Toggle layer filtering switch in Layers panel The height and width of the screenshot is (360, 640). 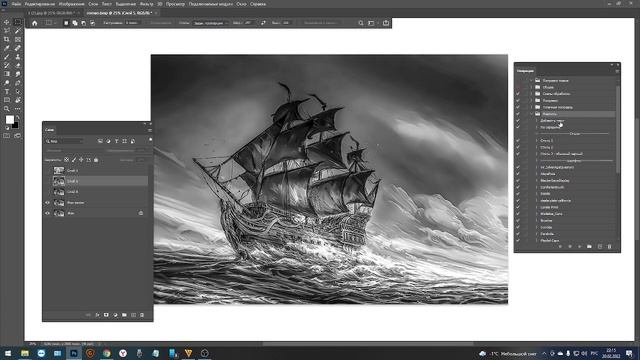(x=150, y=140)
